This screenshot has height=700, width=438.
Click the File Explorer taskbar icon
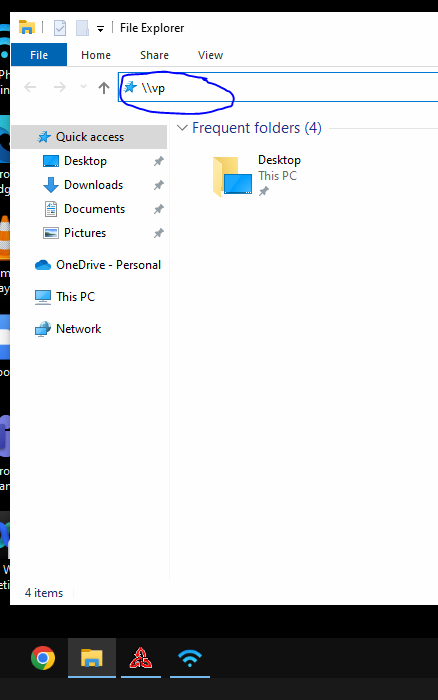(x=92, y=658)
